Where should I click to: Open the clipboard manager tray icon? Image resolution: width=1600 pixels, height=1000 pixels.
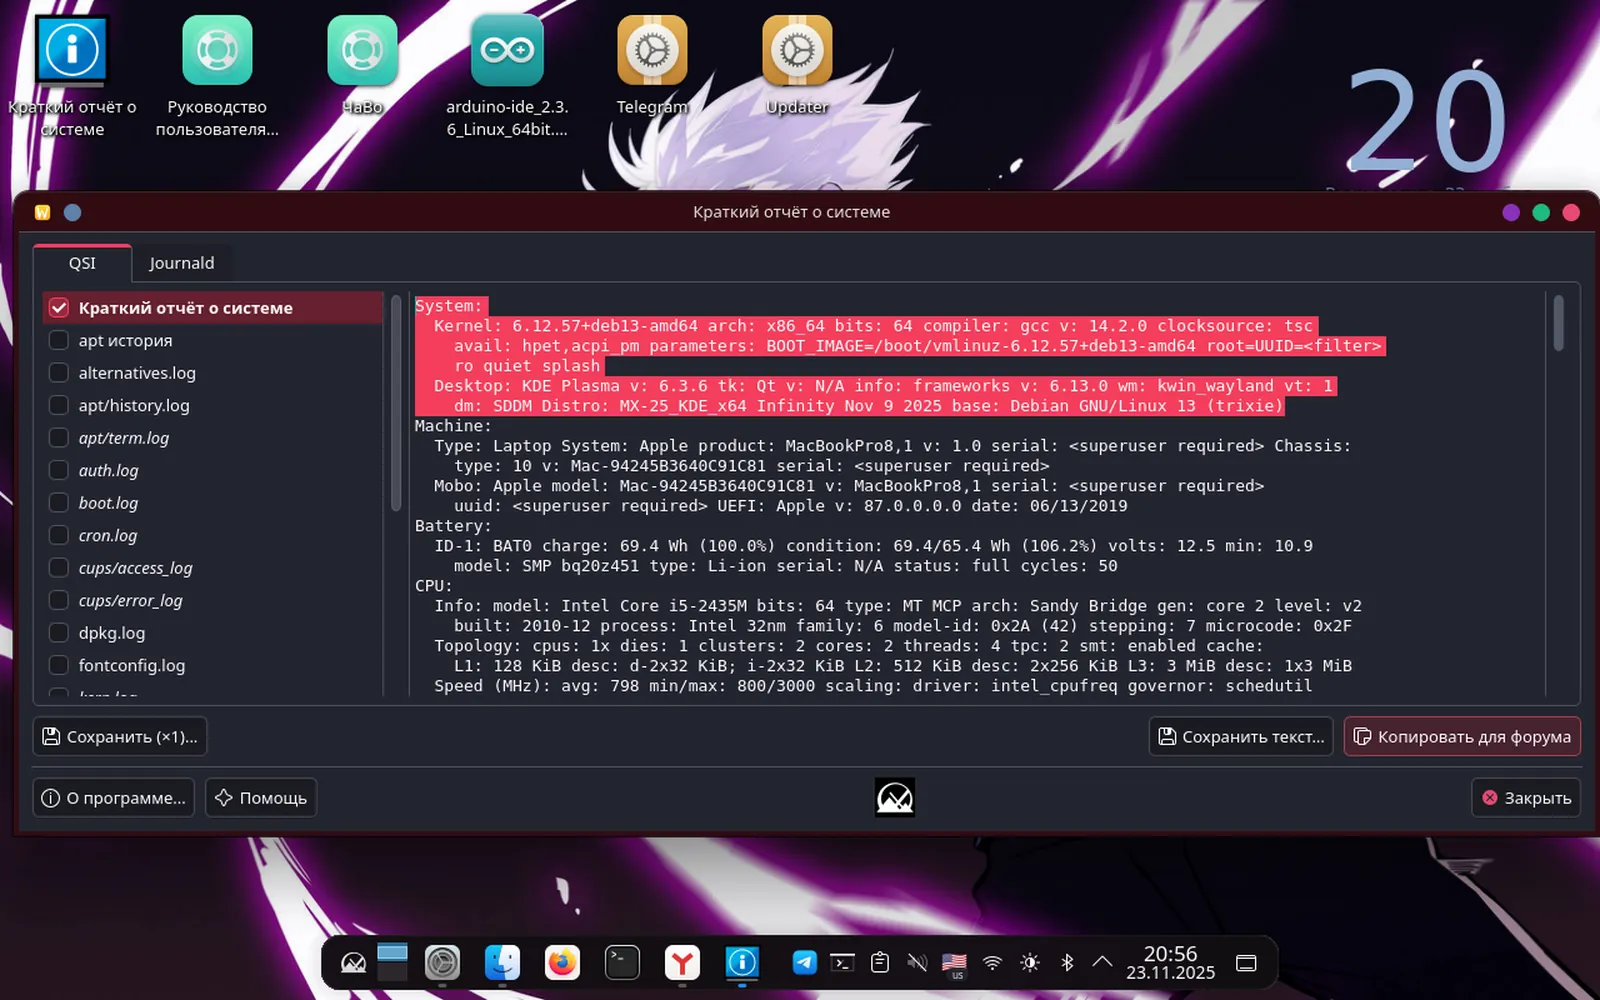[x=880, y=963]
